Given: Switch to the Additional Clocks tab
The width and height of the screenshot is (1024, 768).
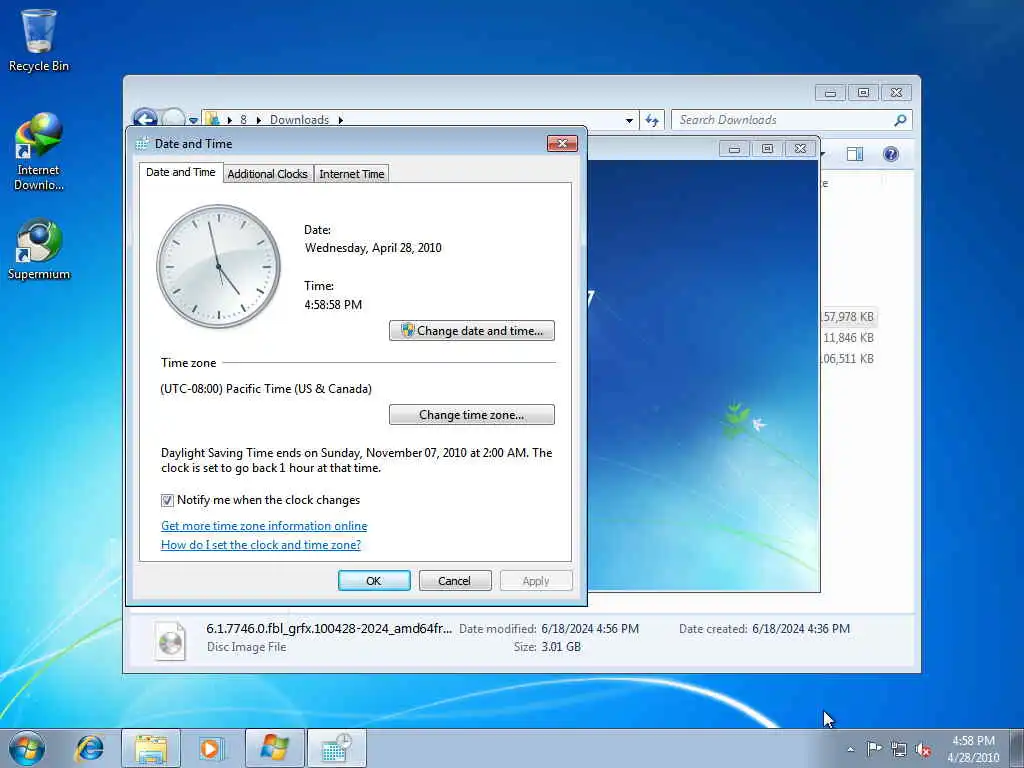Looking at the screenshot, I should (x=267, y=174).
